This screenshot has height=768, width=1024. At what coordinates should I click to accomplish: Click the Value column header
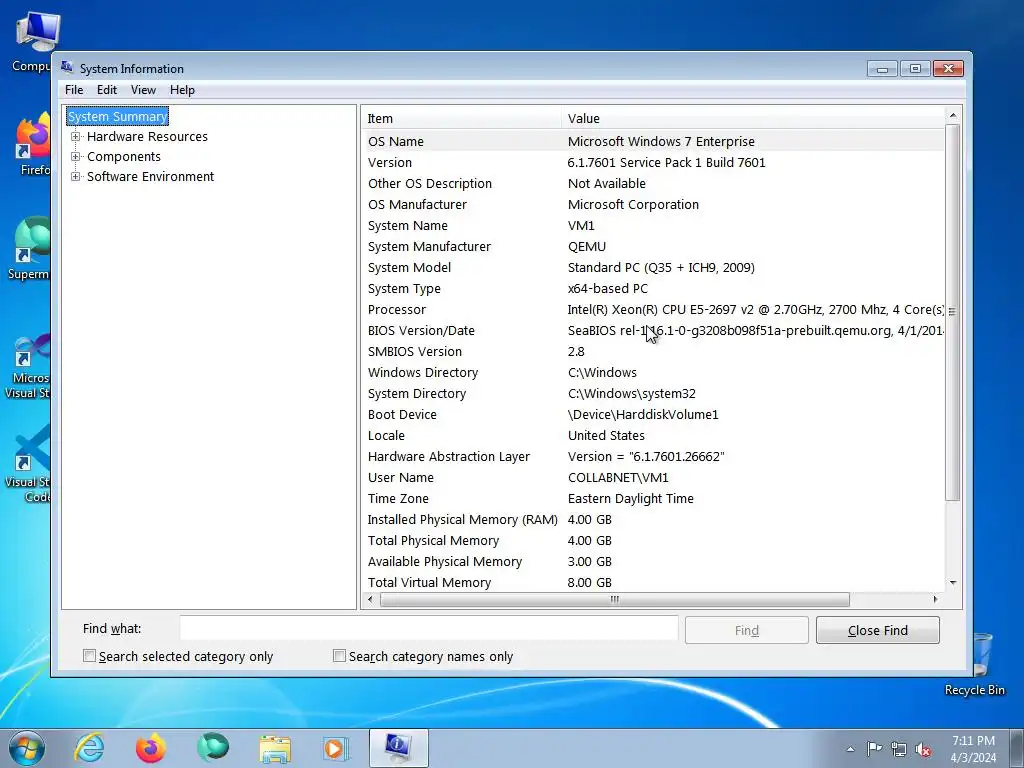[x=752, y=118]
